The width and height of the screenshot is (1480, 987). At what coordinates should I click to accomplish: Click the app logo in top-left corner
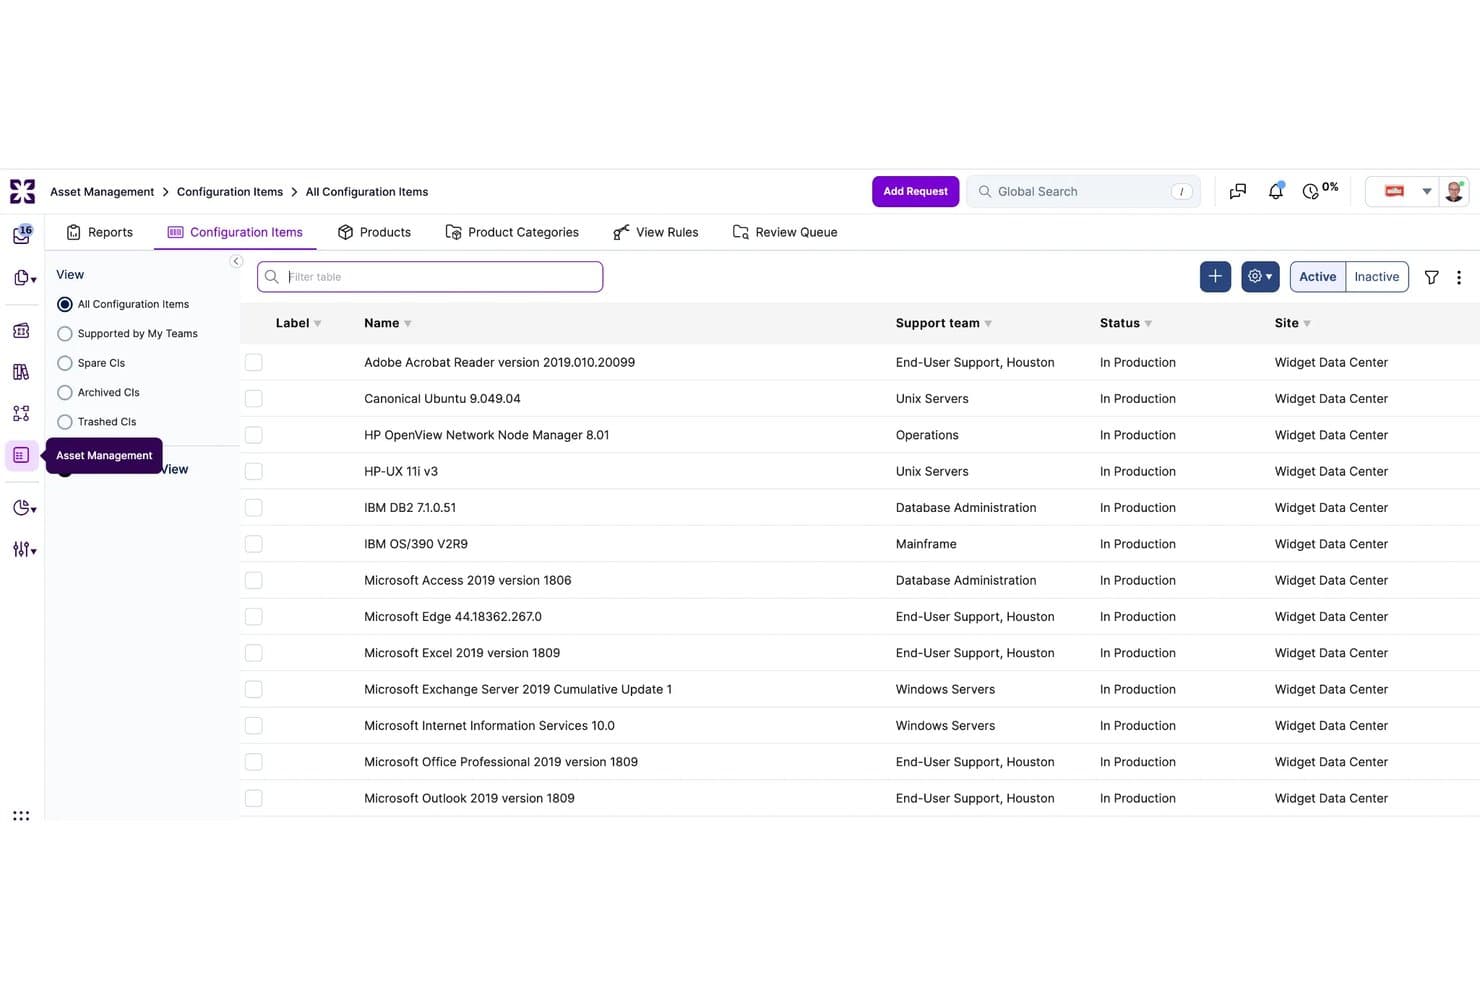click(22, 191)
